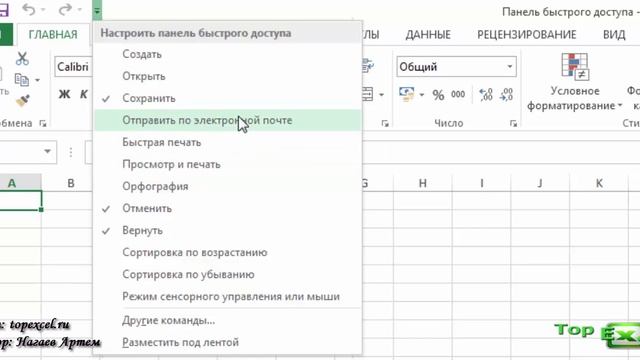Open the Clipboard dialog launcher
The height and width of the screenshot is (360, 640).
[43, 123]
